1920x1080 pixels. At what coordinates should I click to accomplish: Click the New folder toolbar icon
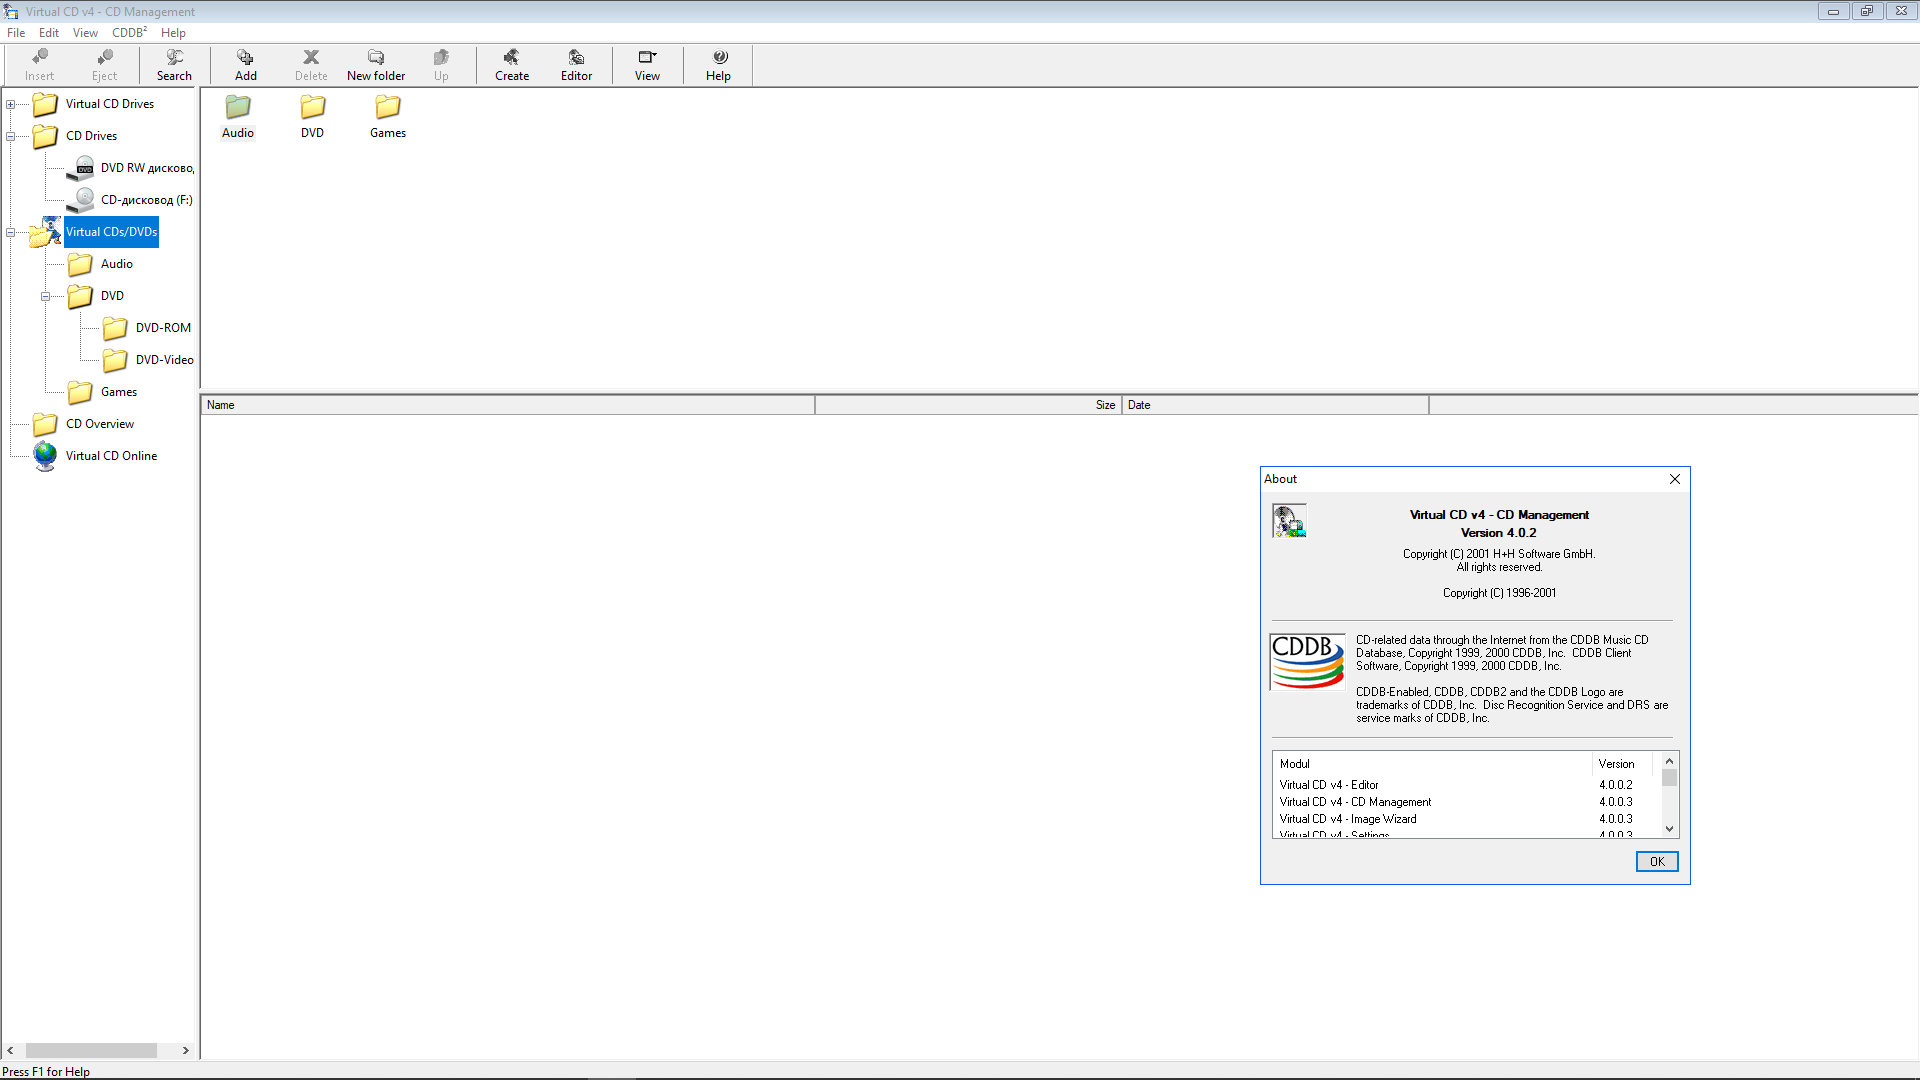376,64
